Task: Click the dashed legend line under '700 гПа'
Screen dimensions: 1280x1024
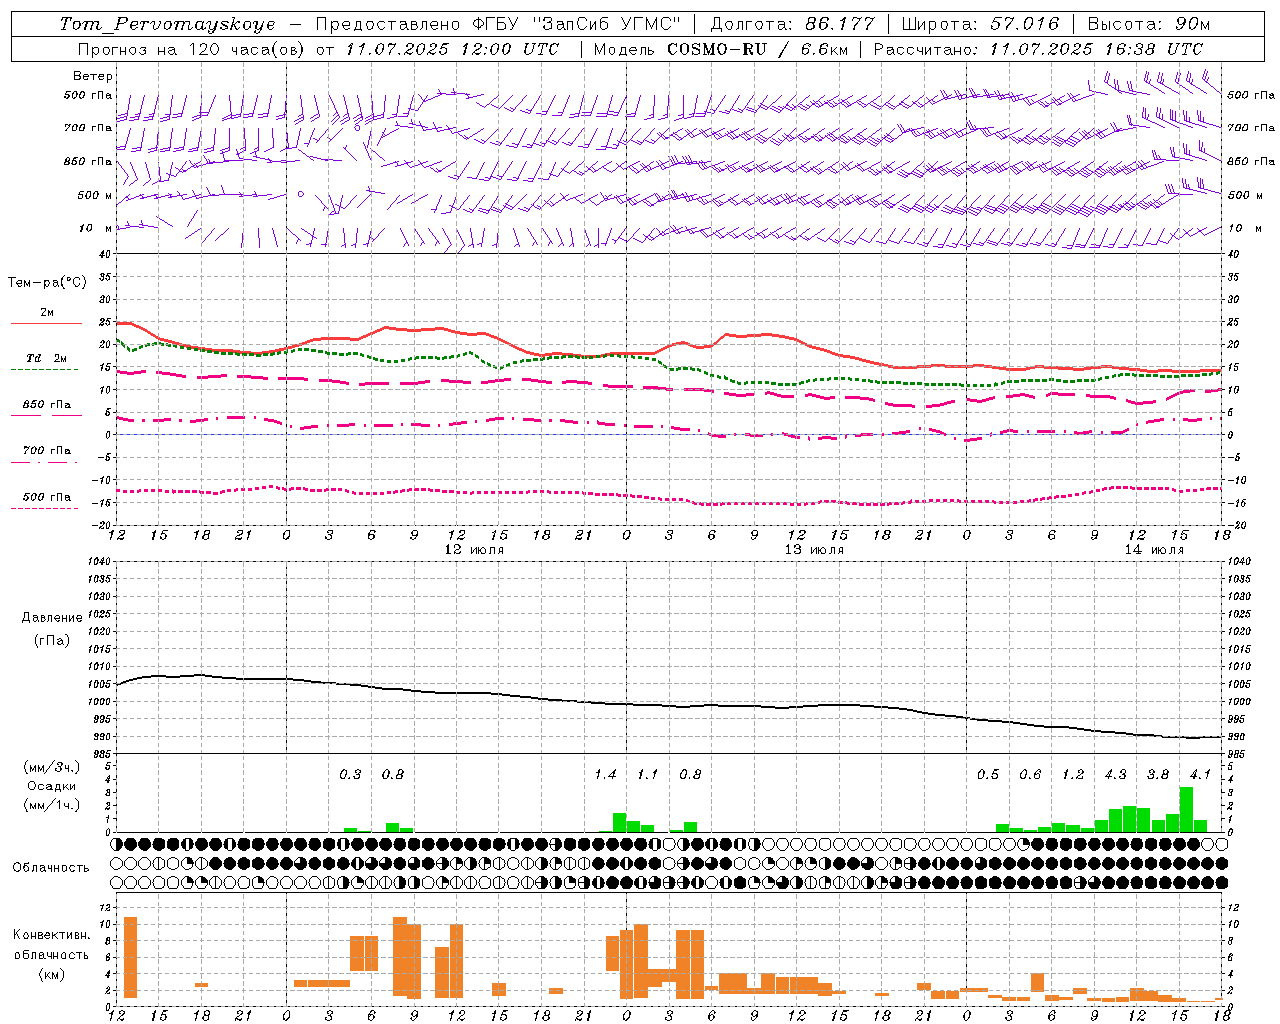Action: click(44, 462)
